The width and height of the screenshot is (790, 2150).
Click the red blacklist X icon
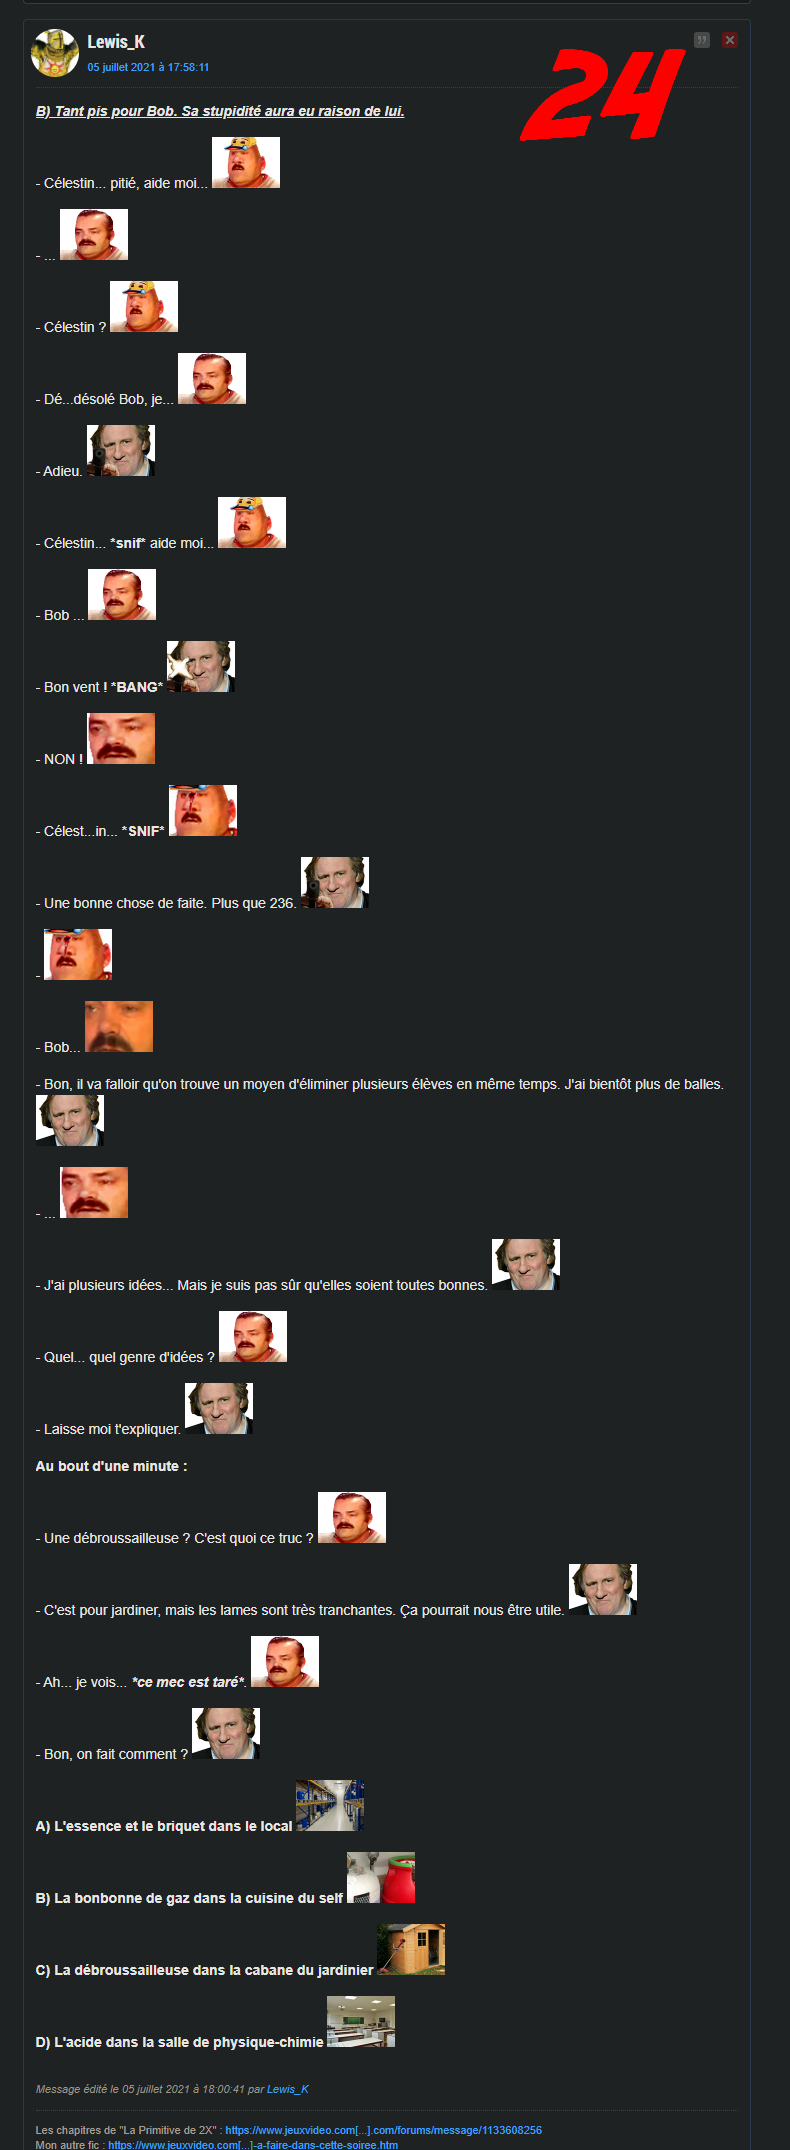[x=730, y=40]
